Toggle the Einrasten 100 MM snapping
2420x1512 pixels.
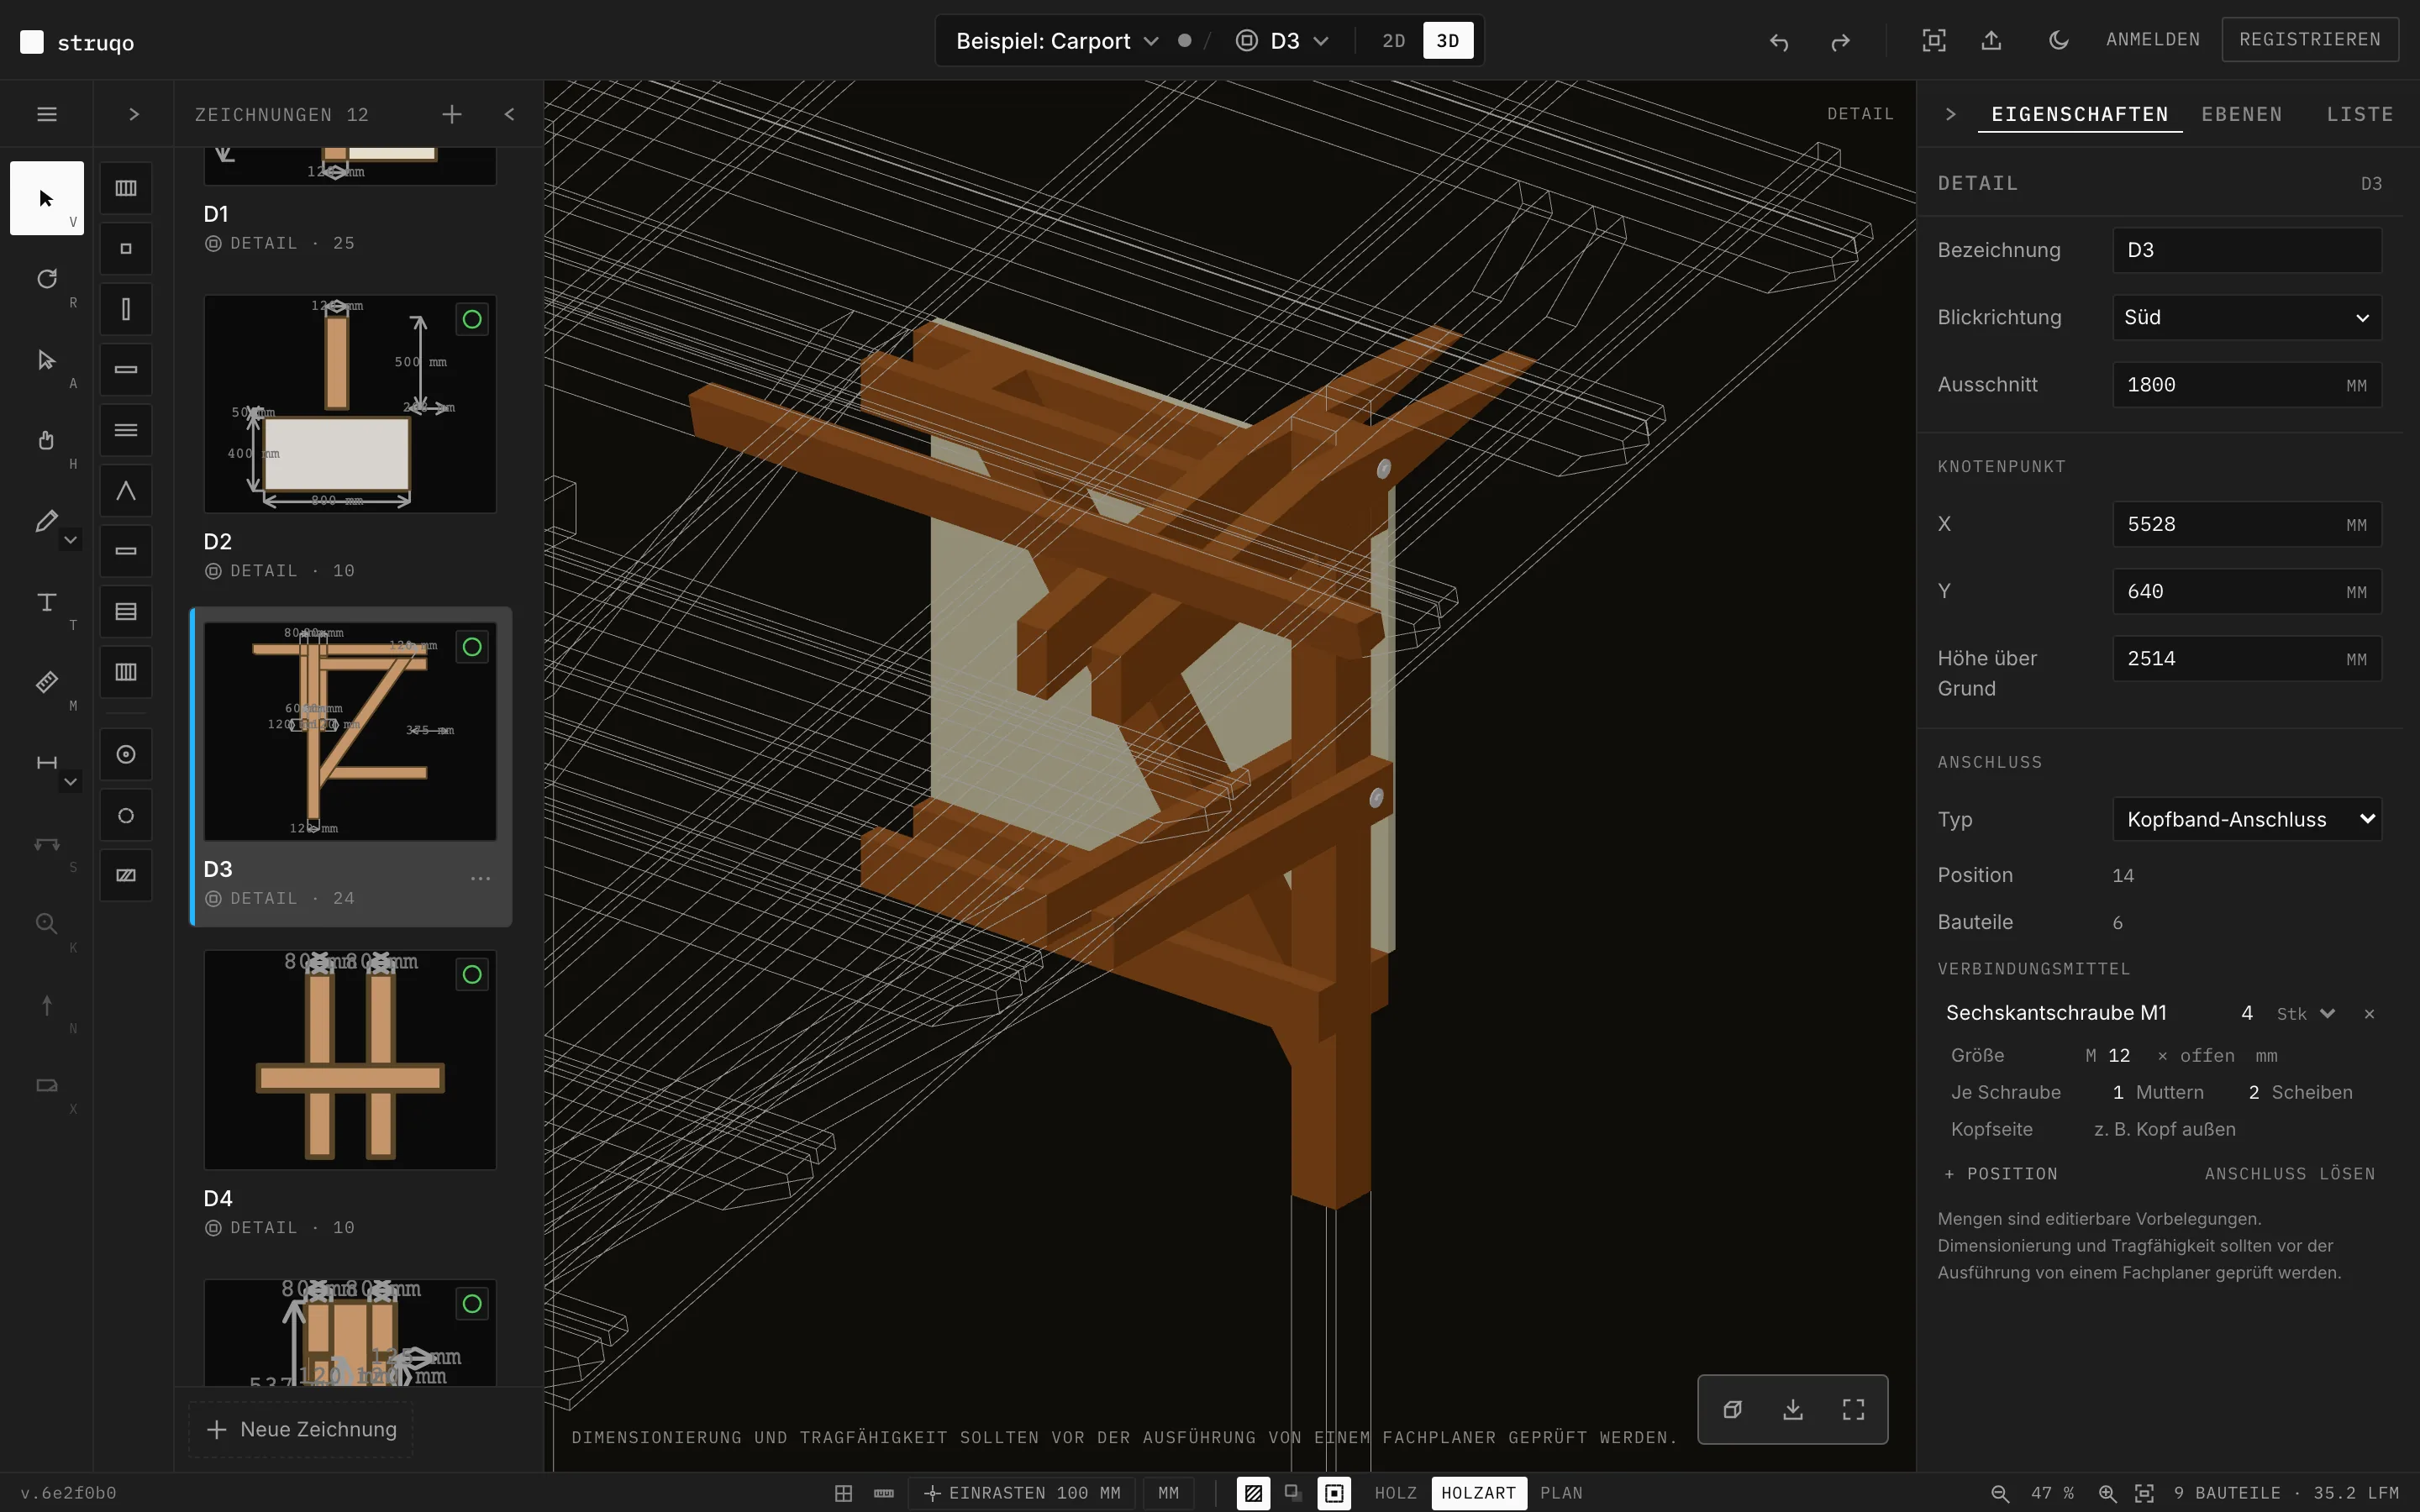click(x=1021, y=1493)
